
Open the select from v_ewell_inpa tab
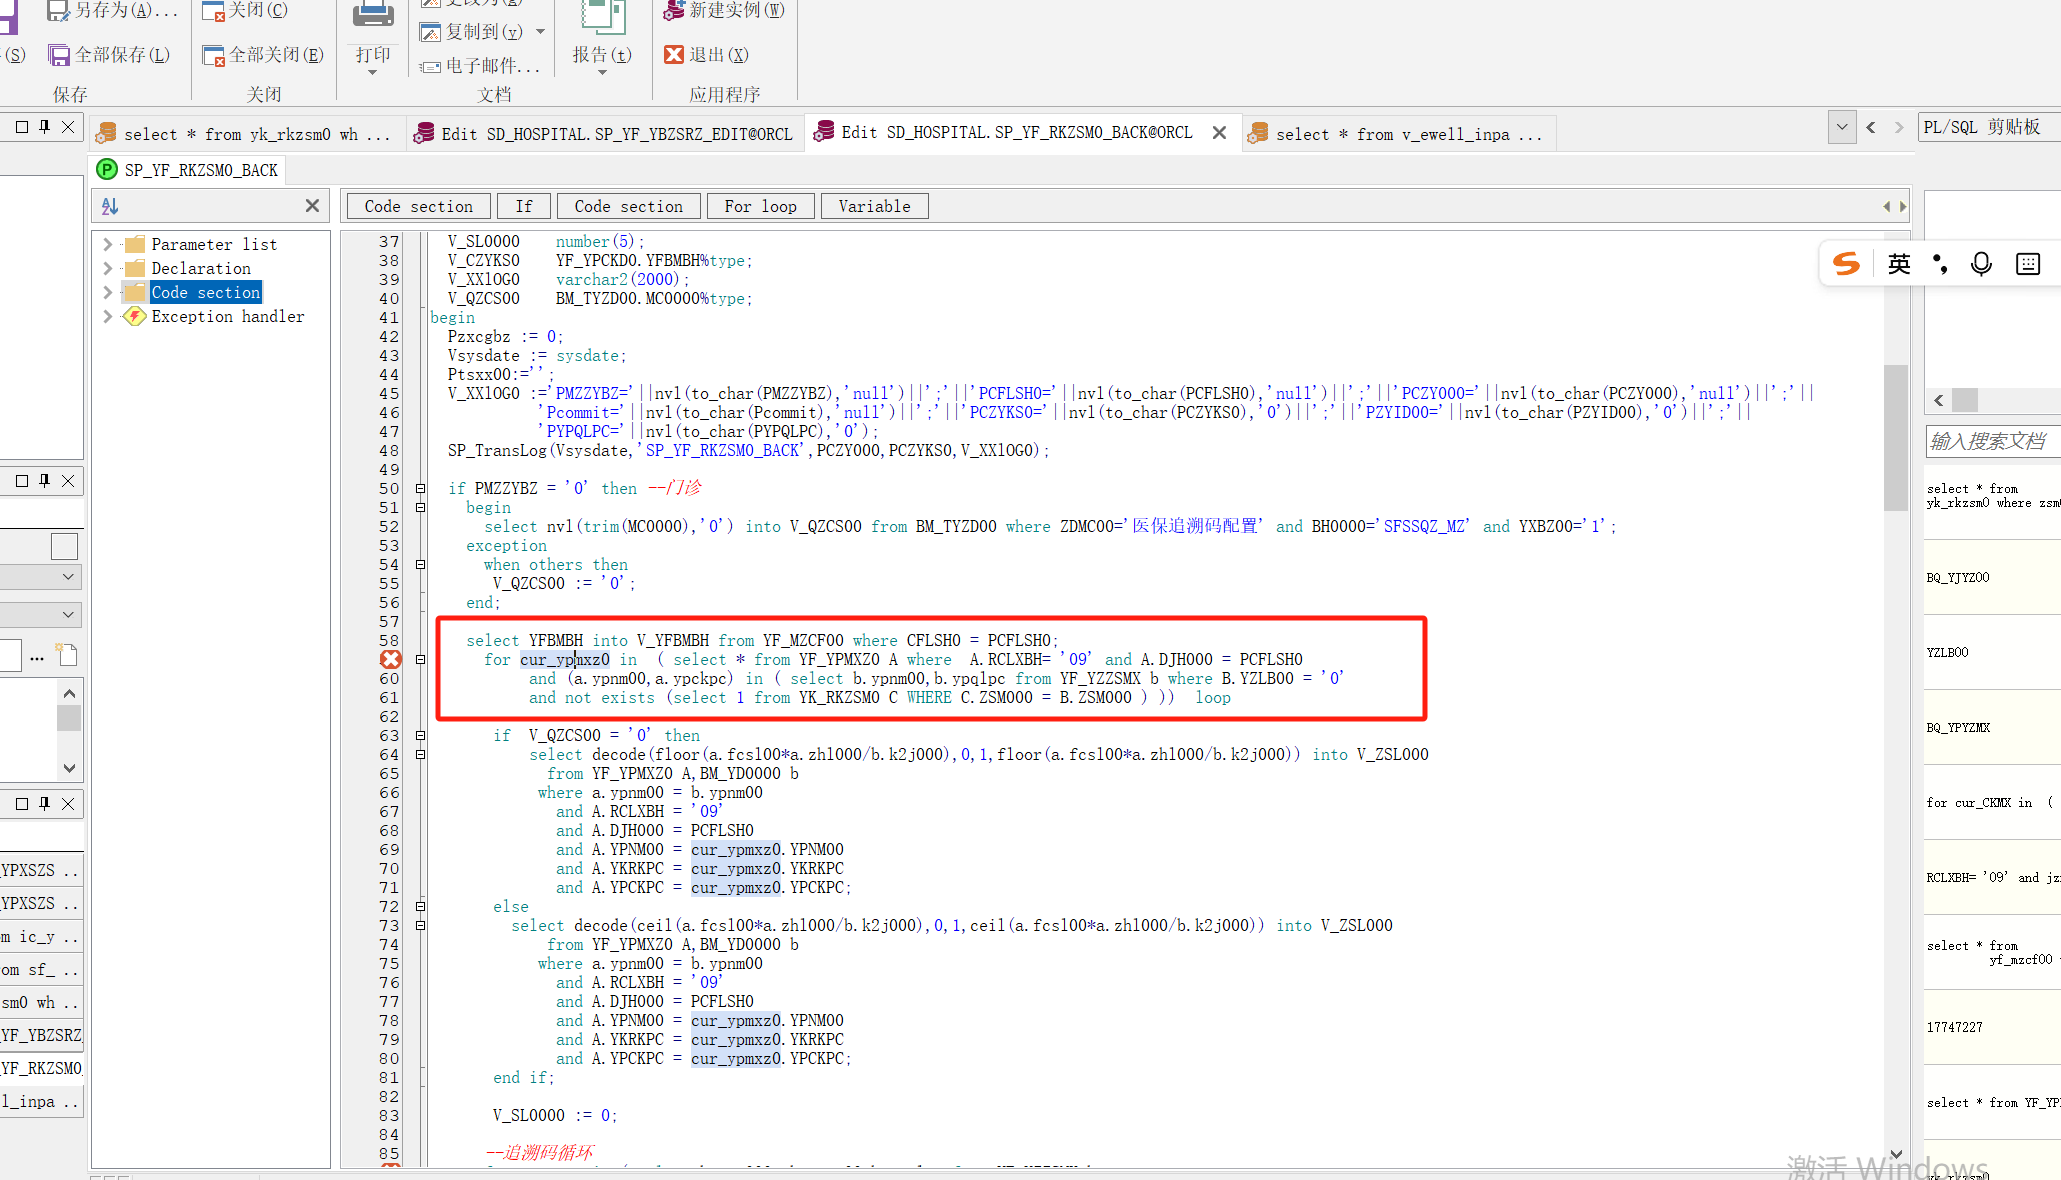click(1398, 134)
